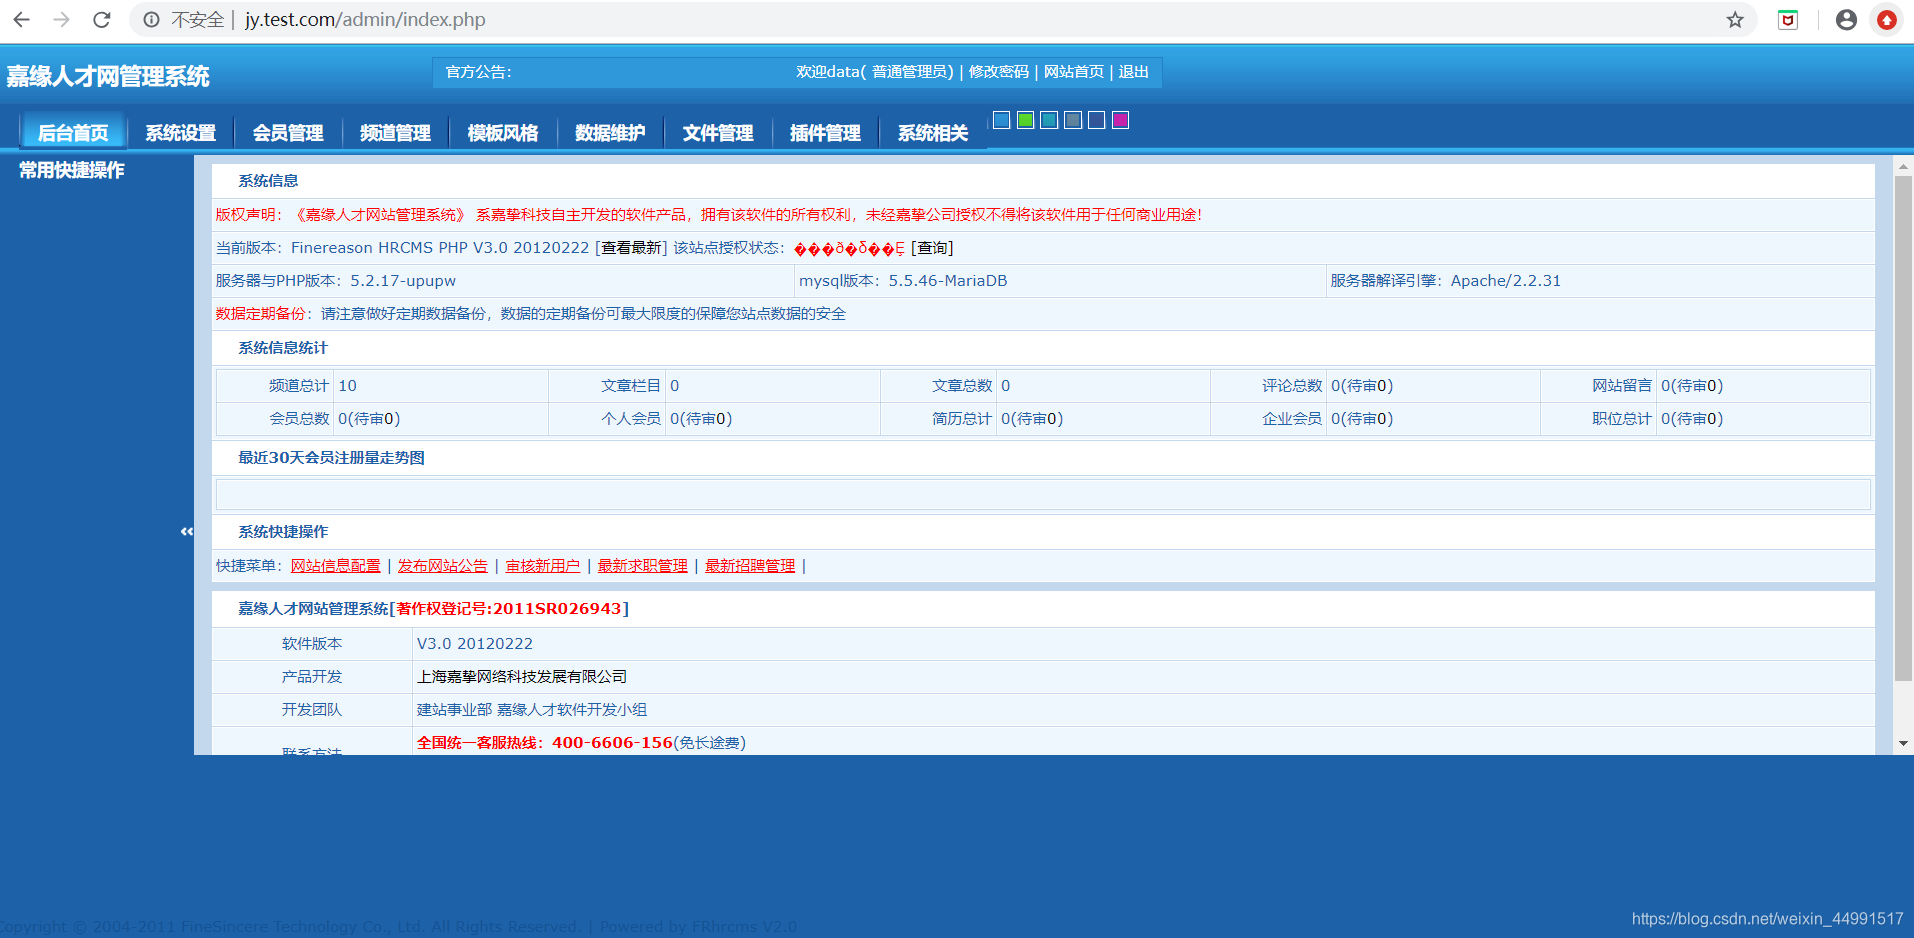Click the 常用快捷操作 sidebar heading
Image resolution: width=1914 pixels, height=938 pixels.
click(72, 170)
